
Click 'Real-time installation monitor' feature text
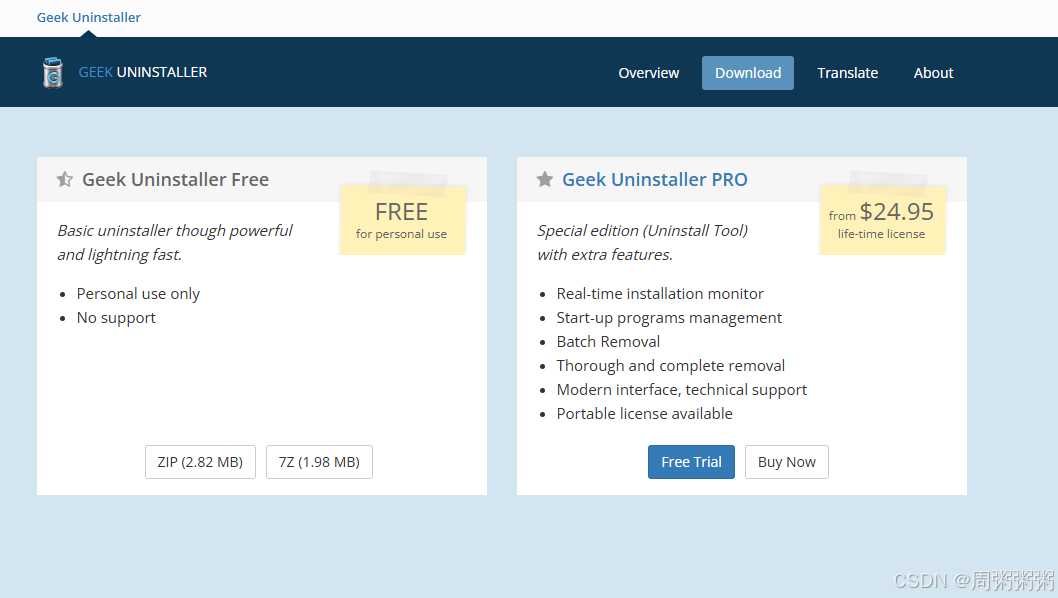(x=660, y=294)
